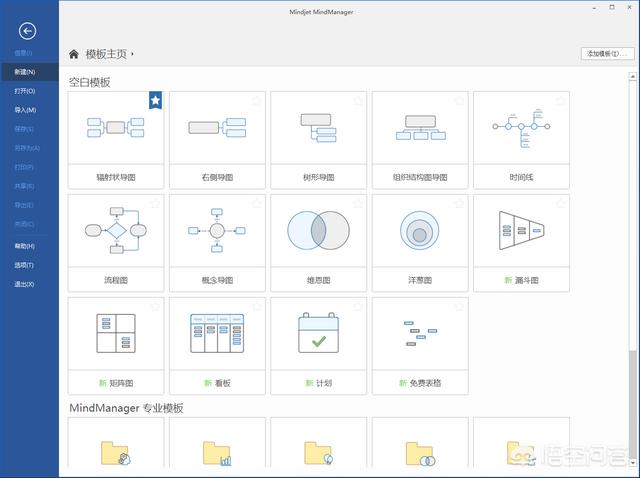The image size is (640, 478).
Task: Choose the 免费表格 free-form table template
Action: 420,346
